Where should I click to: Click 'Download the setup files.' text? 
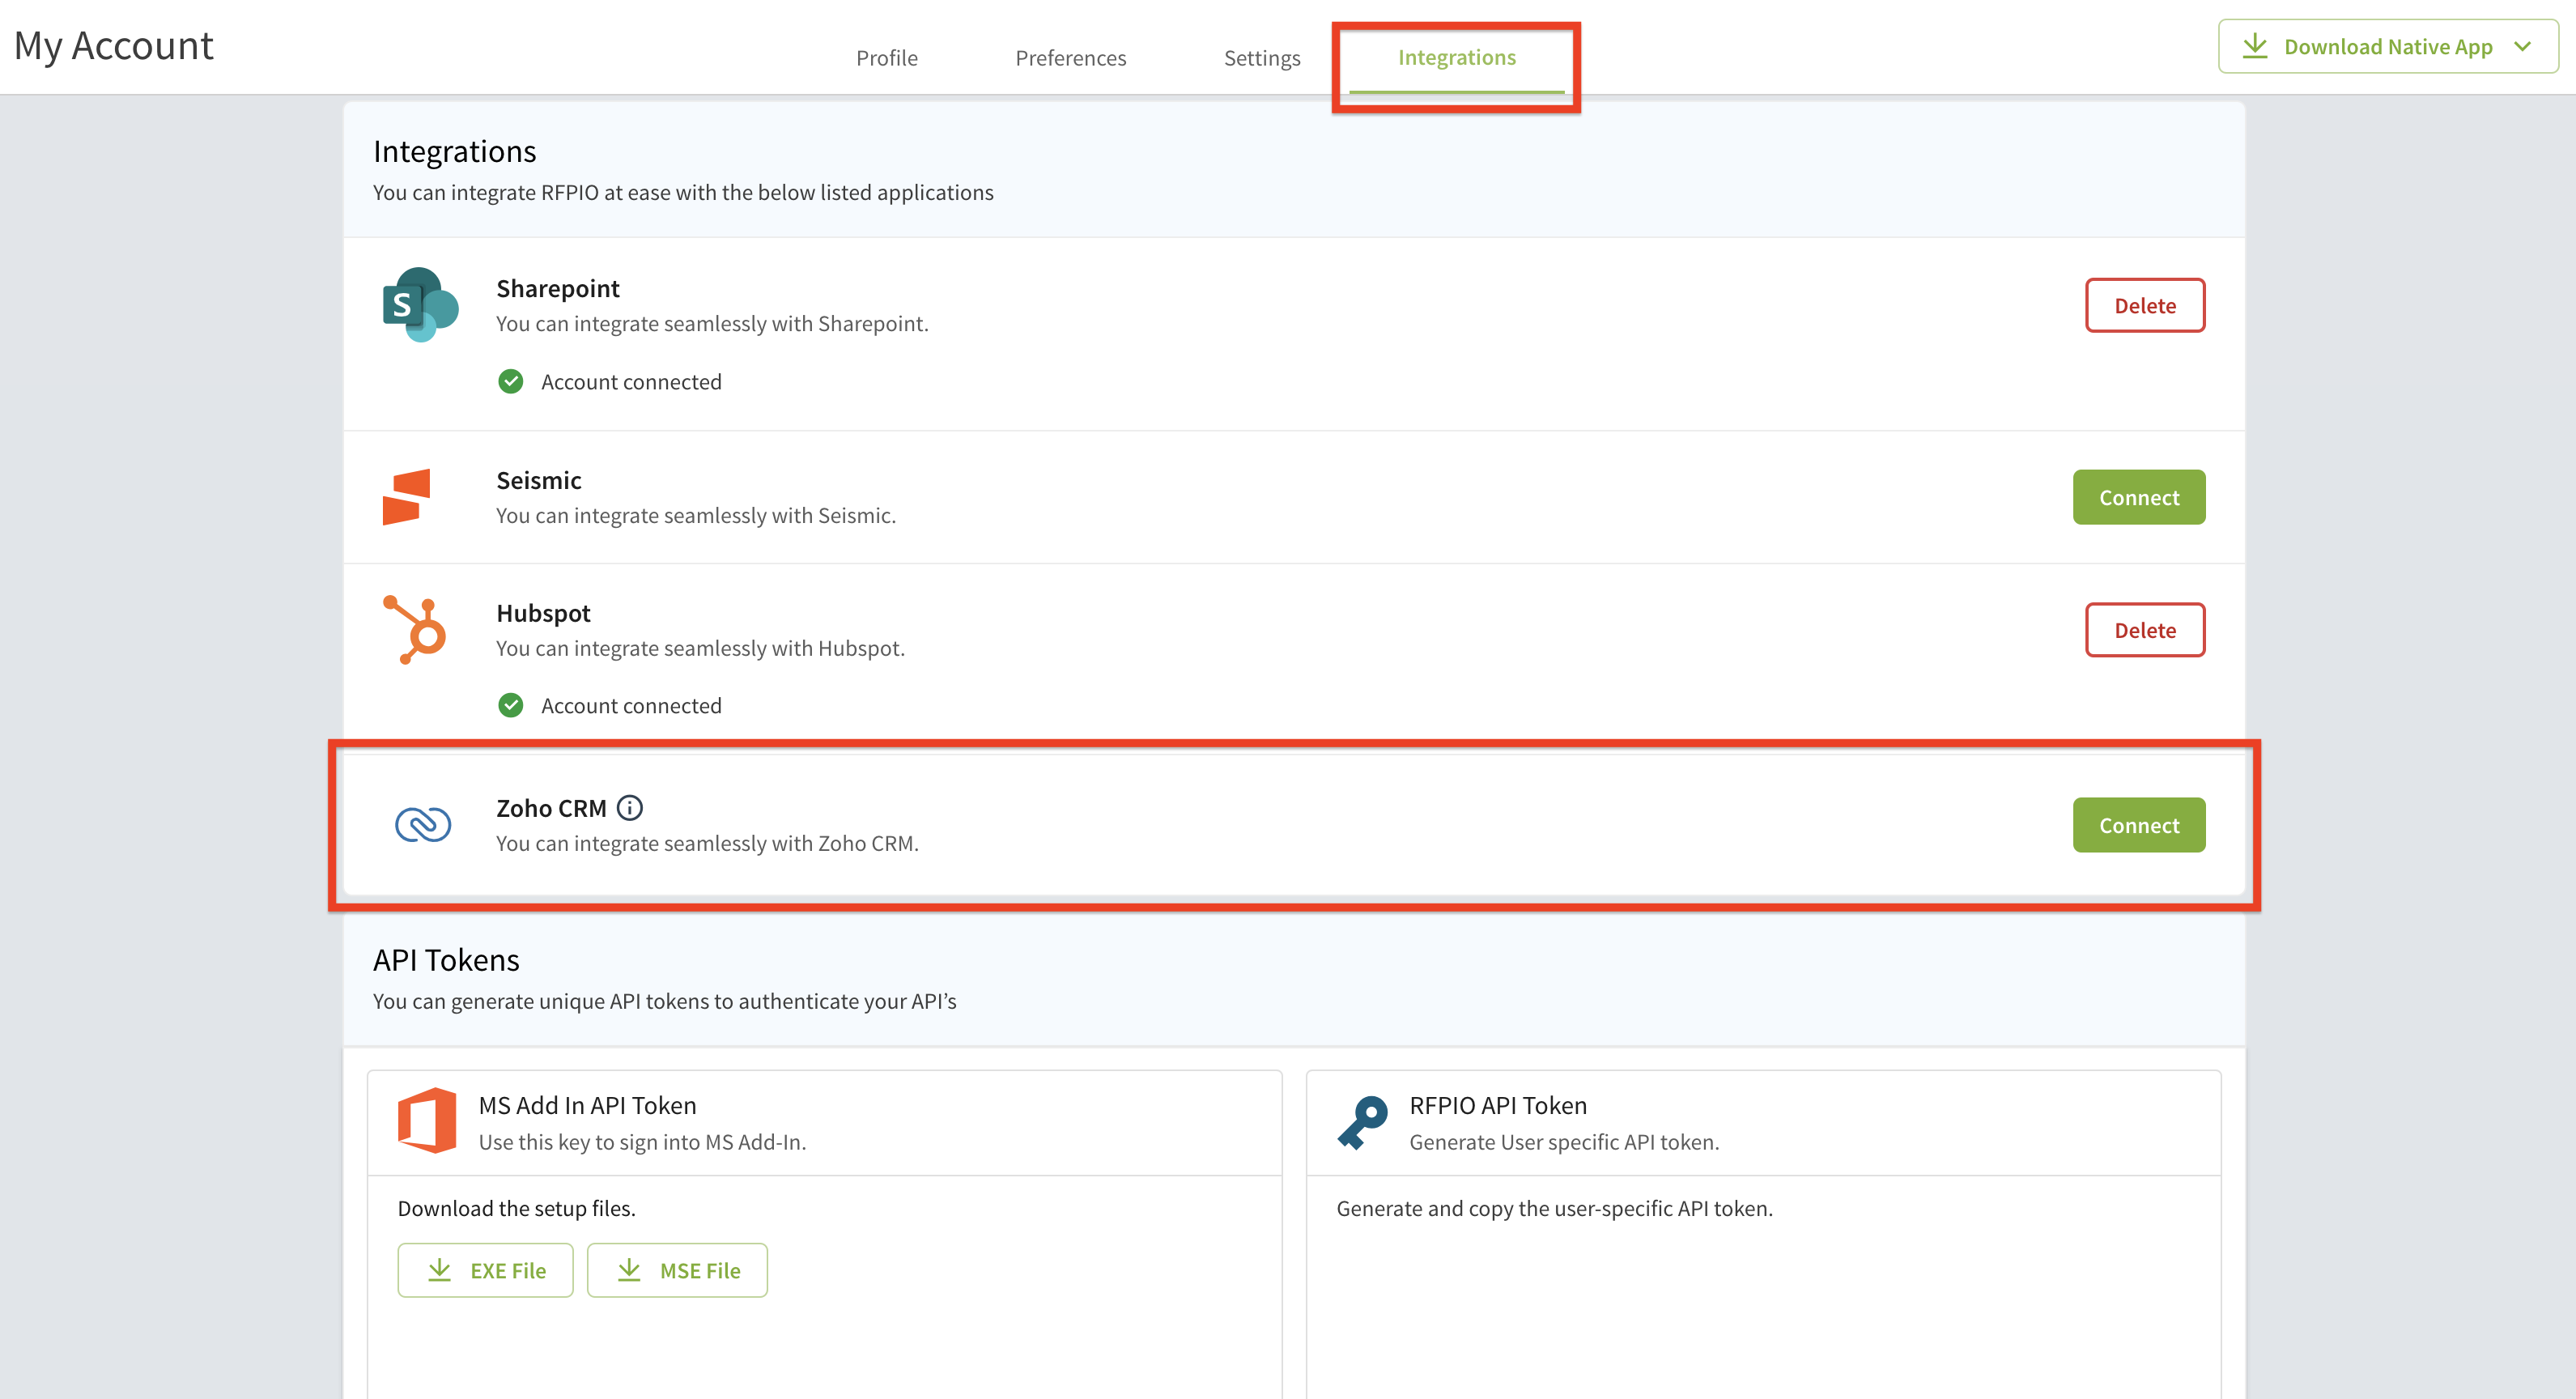pyautogui.click(x=516, y=1208)
